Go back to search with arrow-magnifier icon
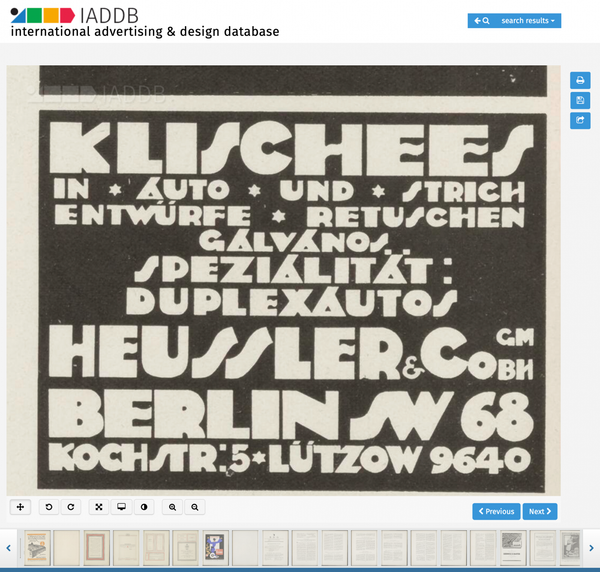Screen dimensions: 600x572 482,21
